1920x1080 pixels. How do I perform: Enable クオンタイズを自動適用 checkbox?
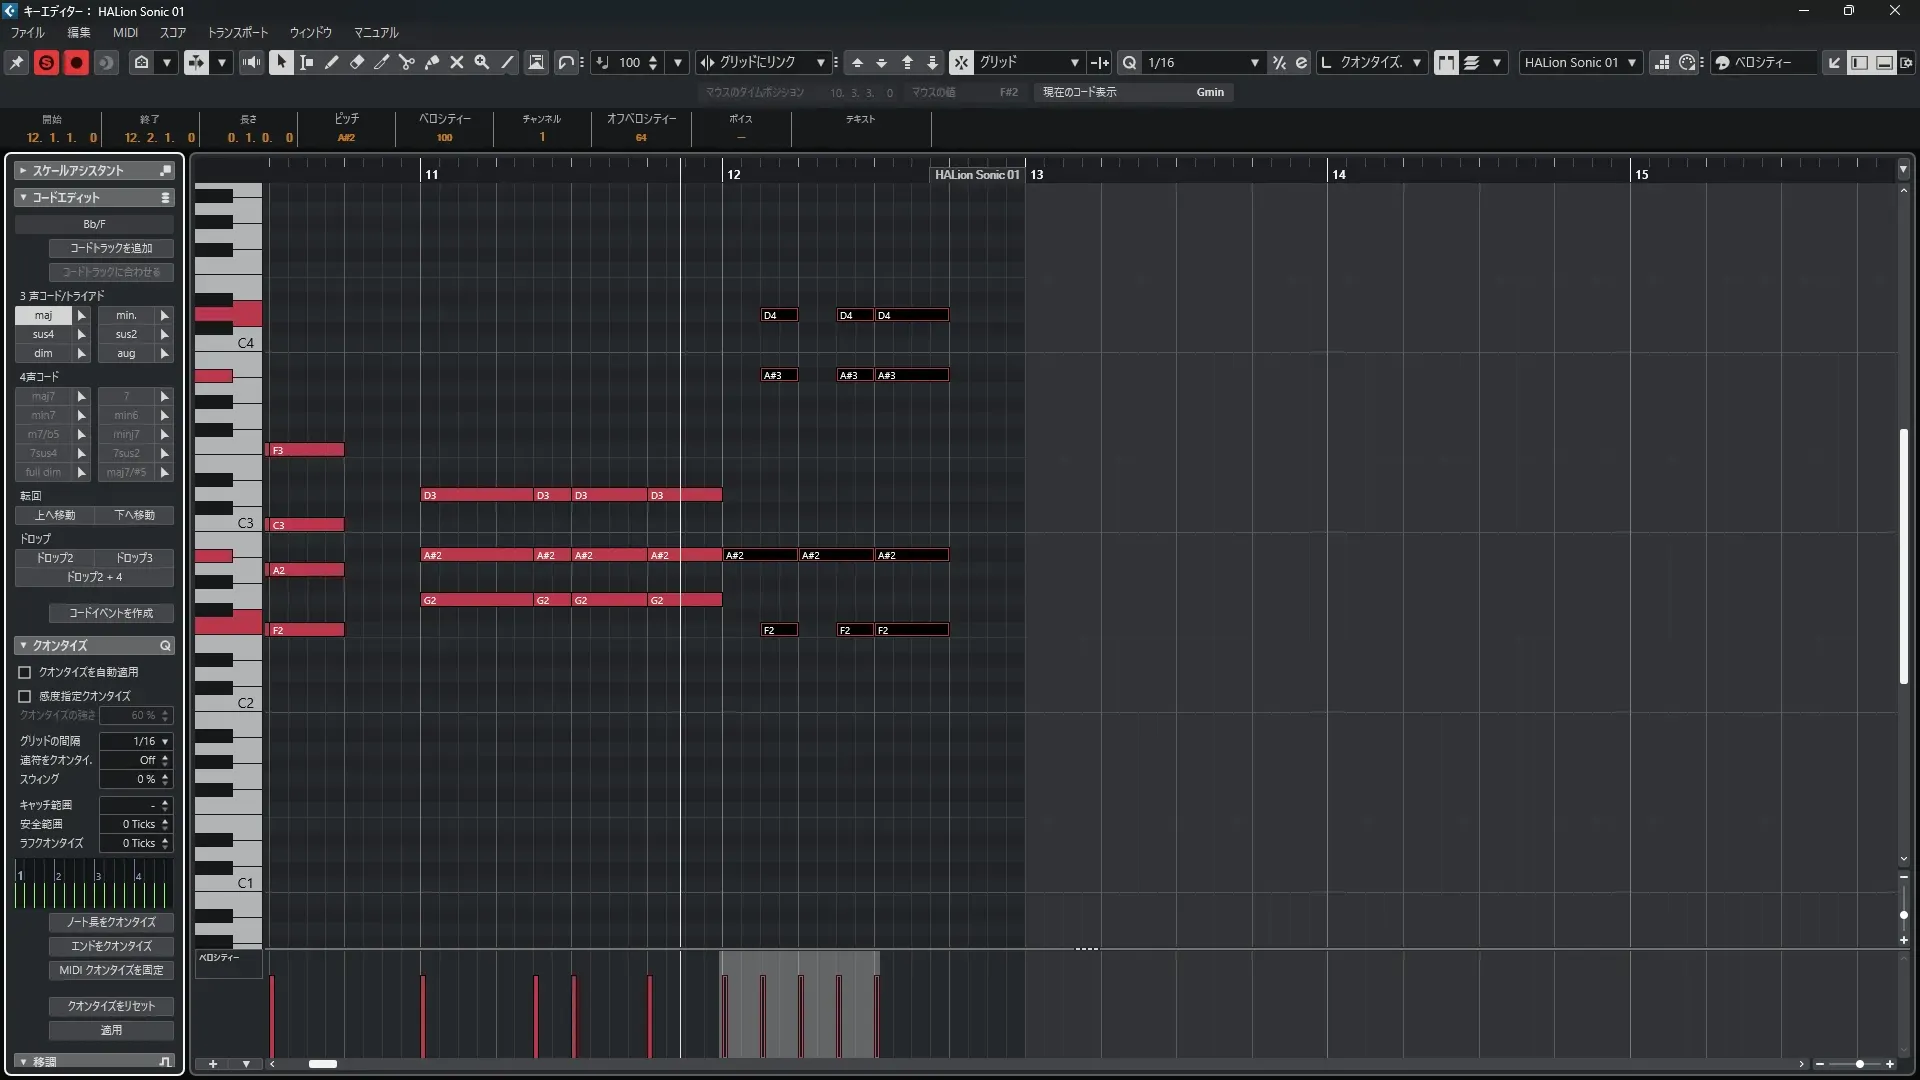tap(25, 672)
